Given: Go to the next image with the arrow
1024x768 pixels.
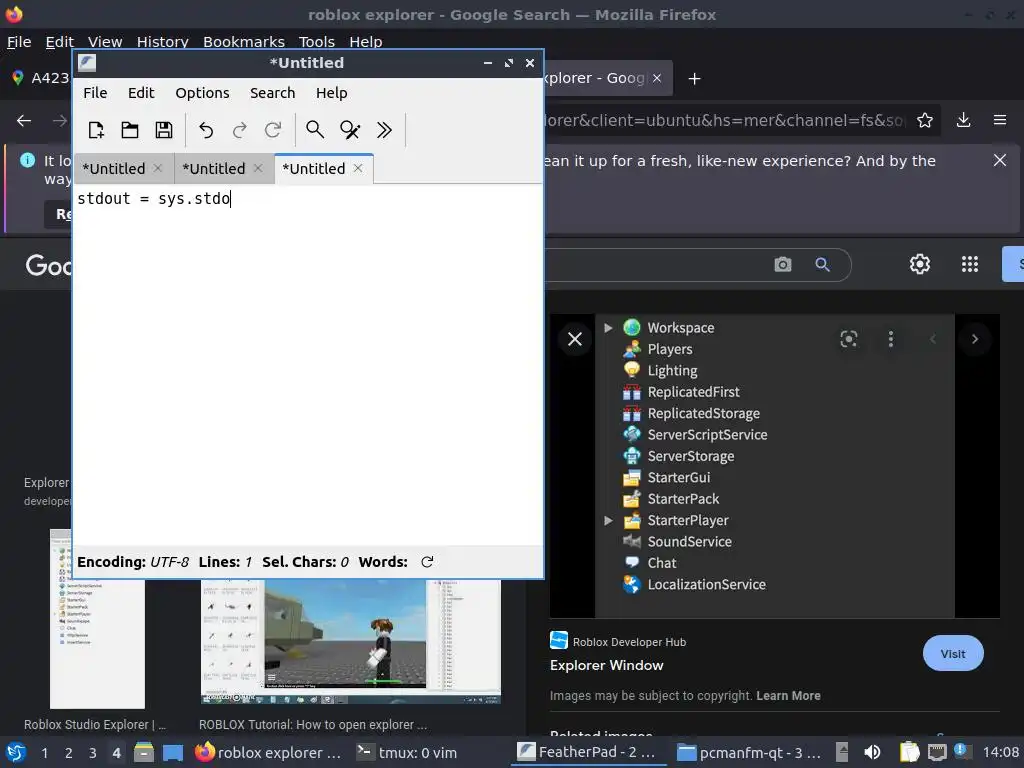Looking at the screenshot, I should [x=974, y=339].
